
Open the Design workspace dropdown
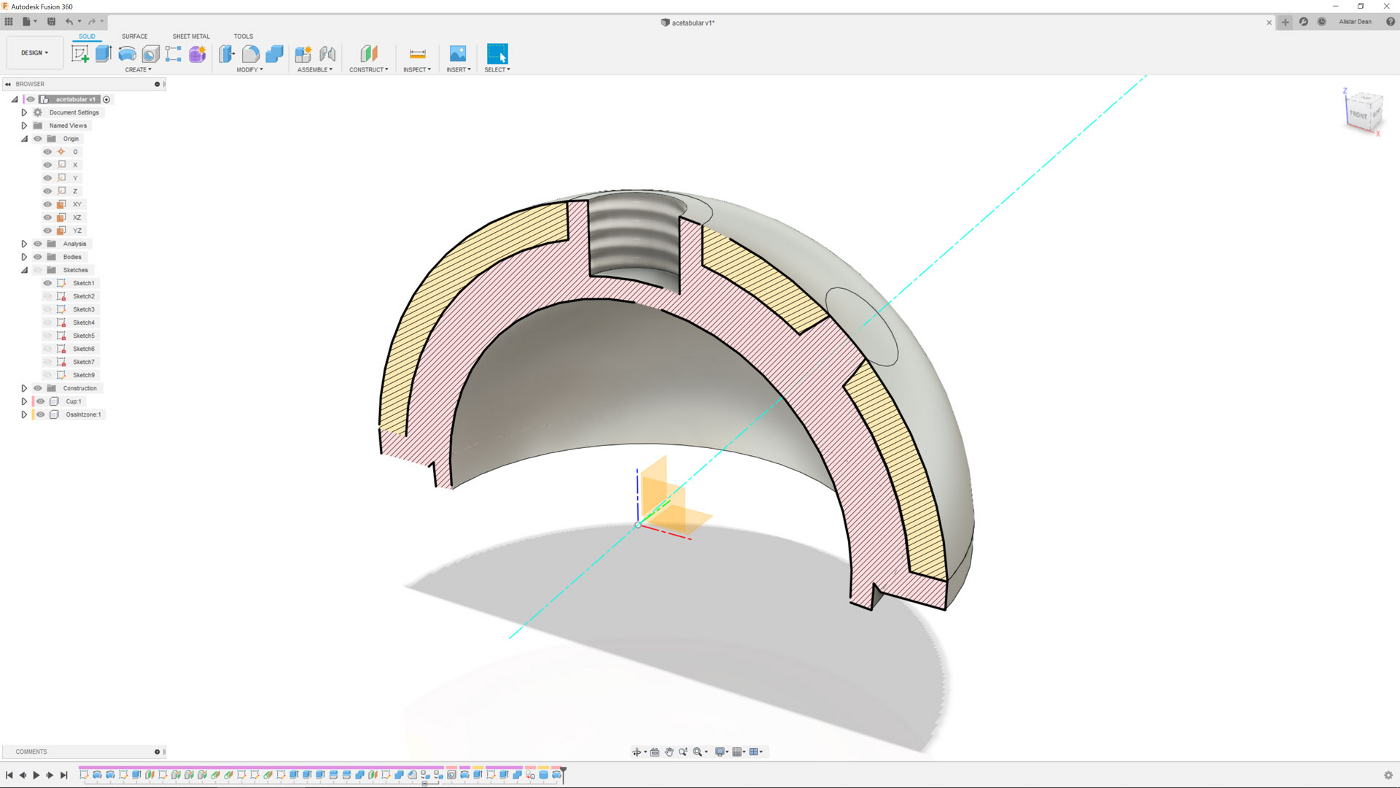point(34,53)
